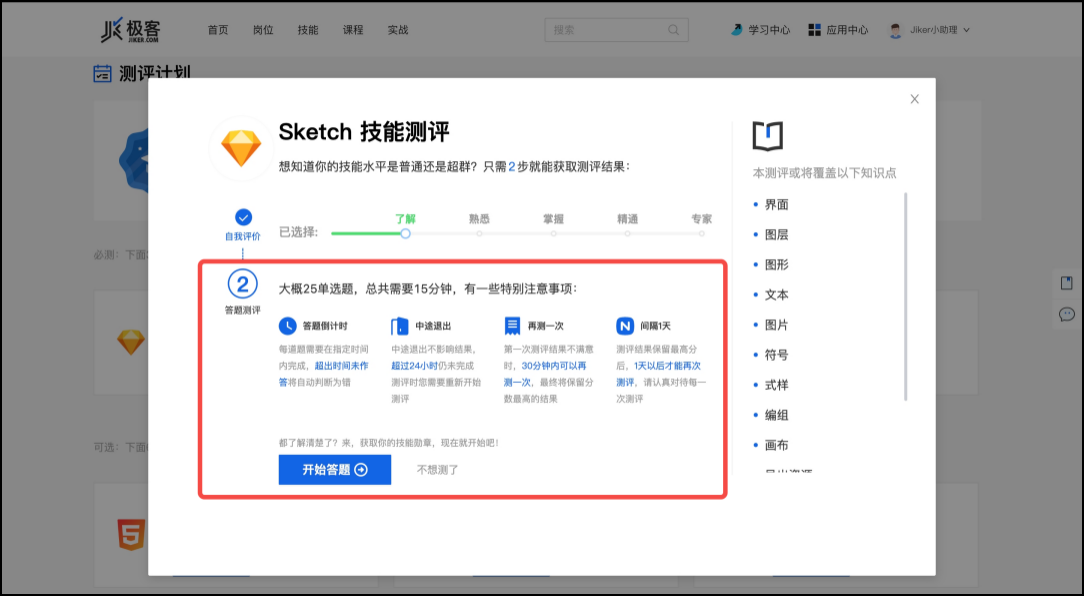The width and height of the screenshot is (1084, 598).
Task: Click the search magnifier icon
Action: click(673, 30)
